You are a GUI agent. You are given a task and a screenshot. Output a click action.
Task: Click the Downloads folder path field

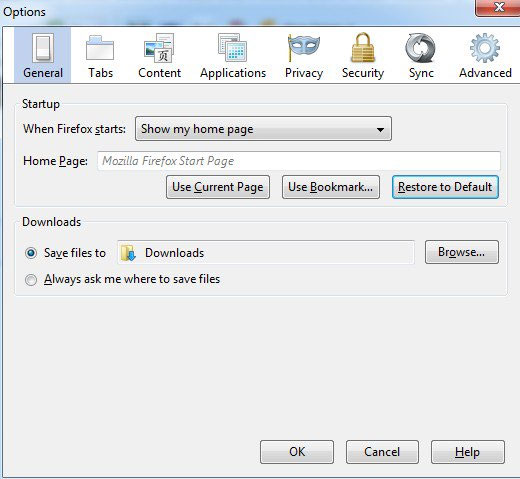[266, 253]
